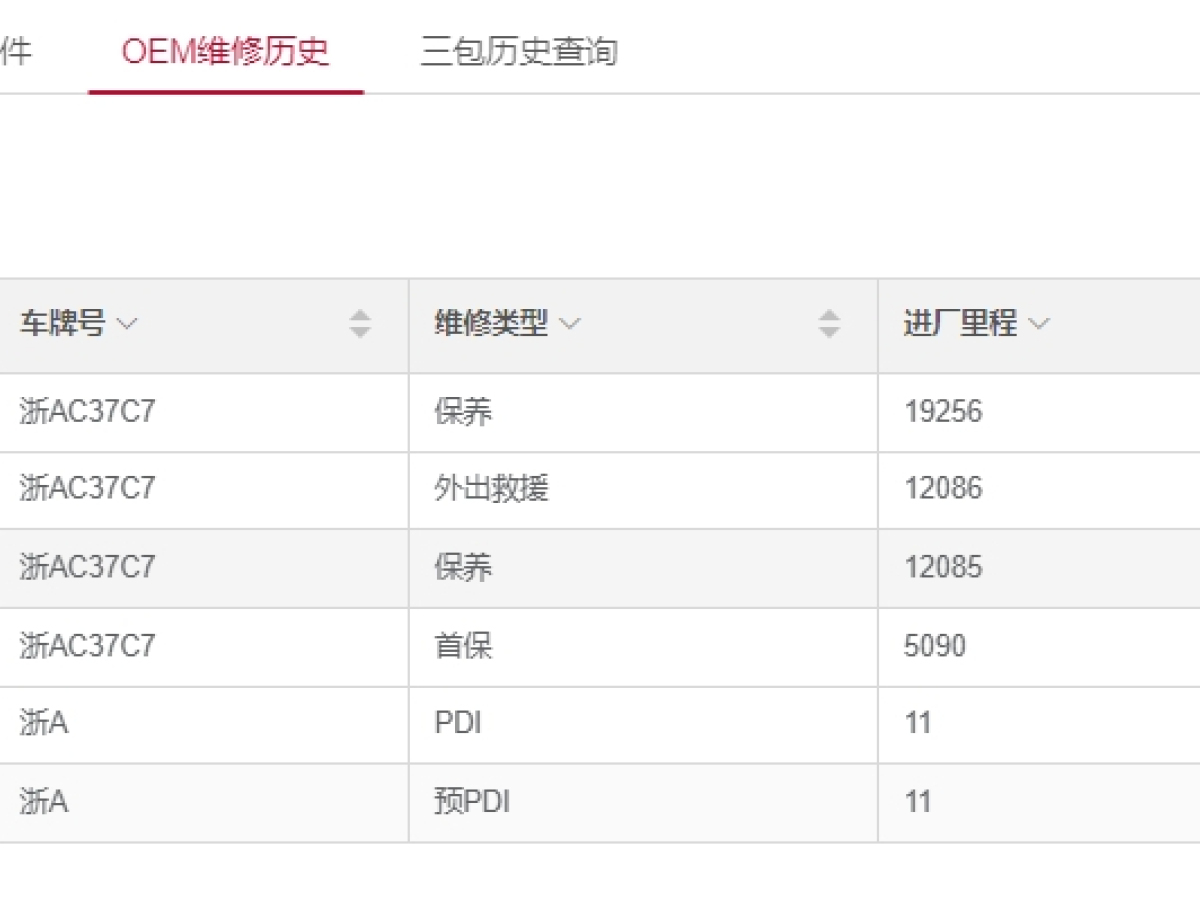The image size is (1200, 900).
Task: Click the 外出救援 repair type cell
Action: click(491, 489)
